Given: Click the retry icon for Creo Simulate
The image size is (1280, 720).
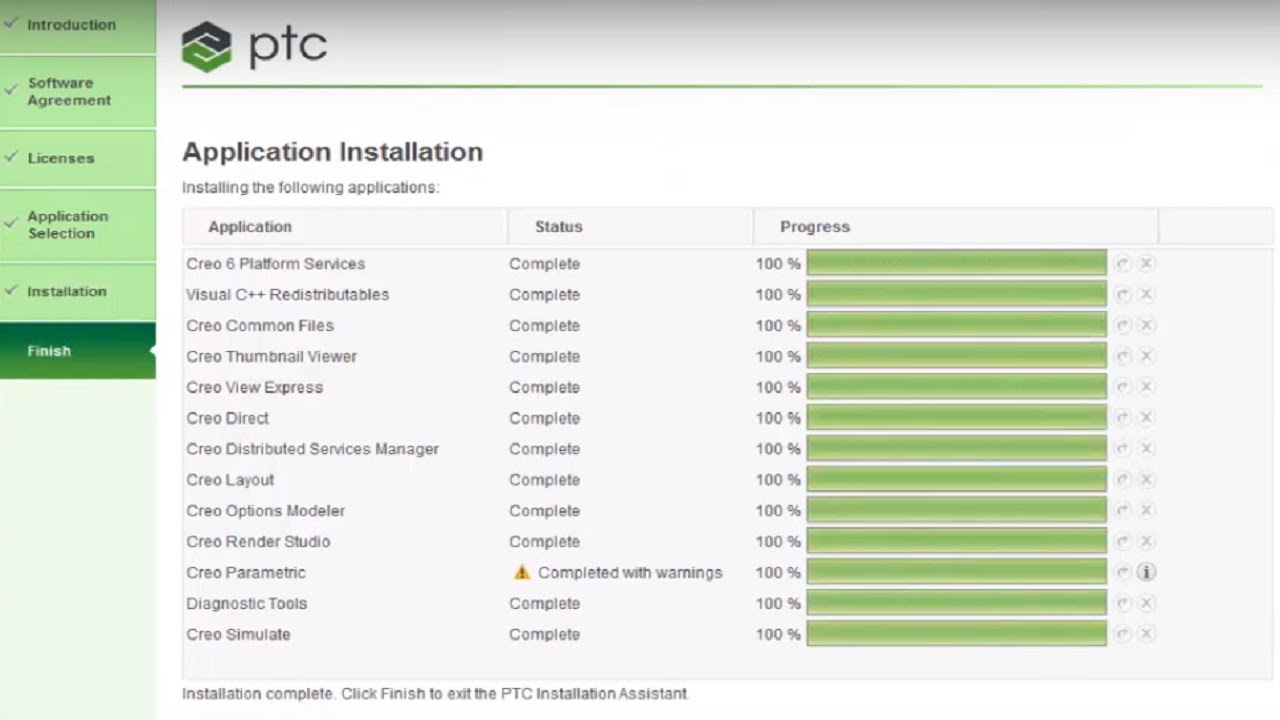Looking at the screenshot, I should [1123, 634].
